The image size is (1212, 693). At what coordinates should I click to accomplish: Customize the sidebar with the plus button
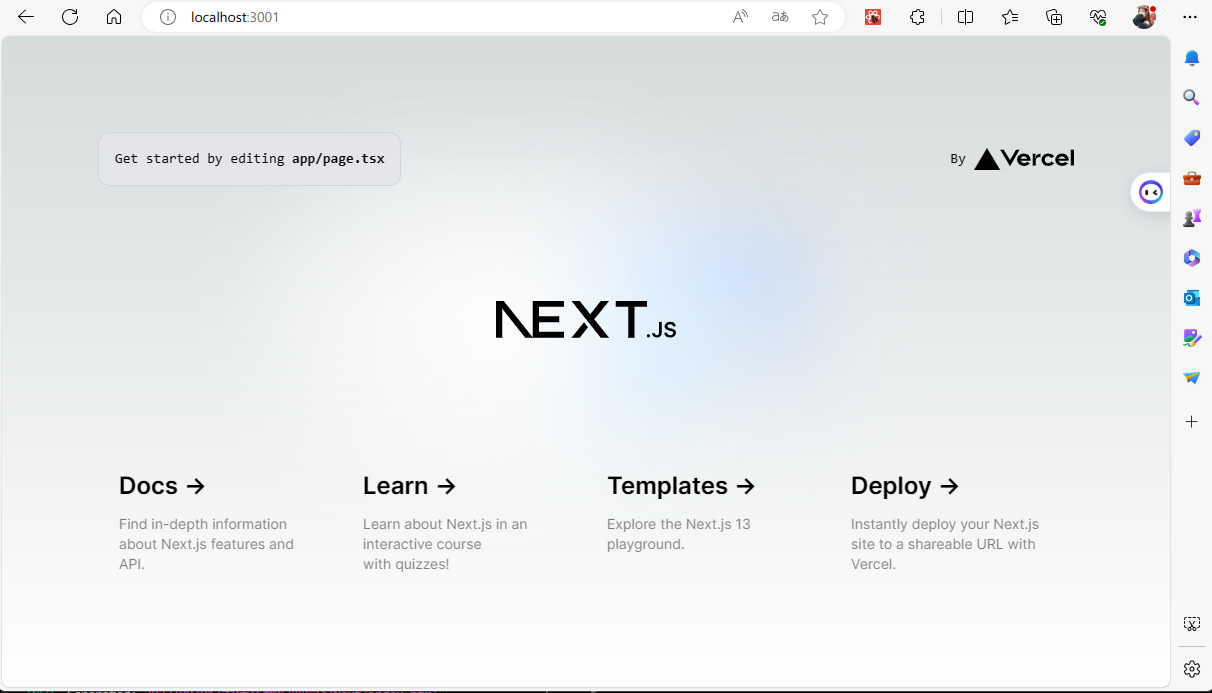pyautogui.click(x=1191, y=421)
